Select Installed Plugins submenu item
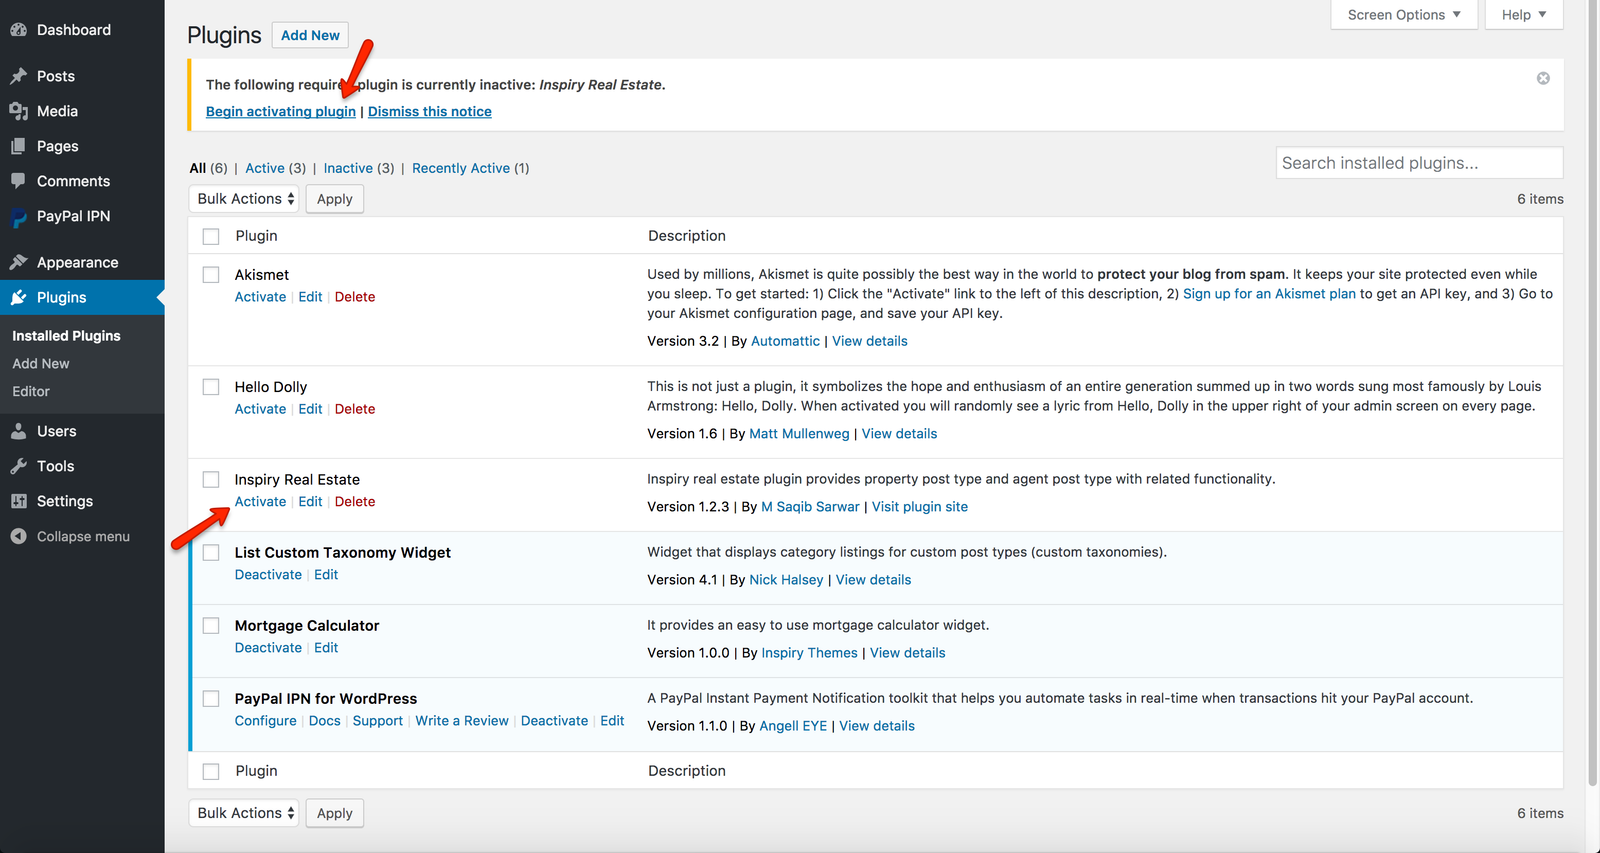1600x853 pixels. point(66,336)
